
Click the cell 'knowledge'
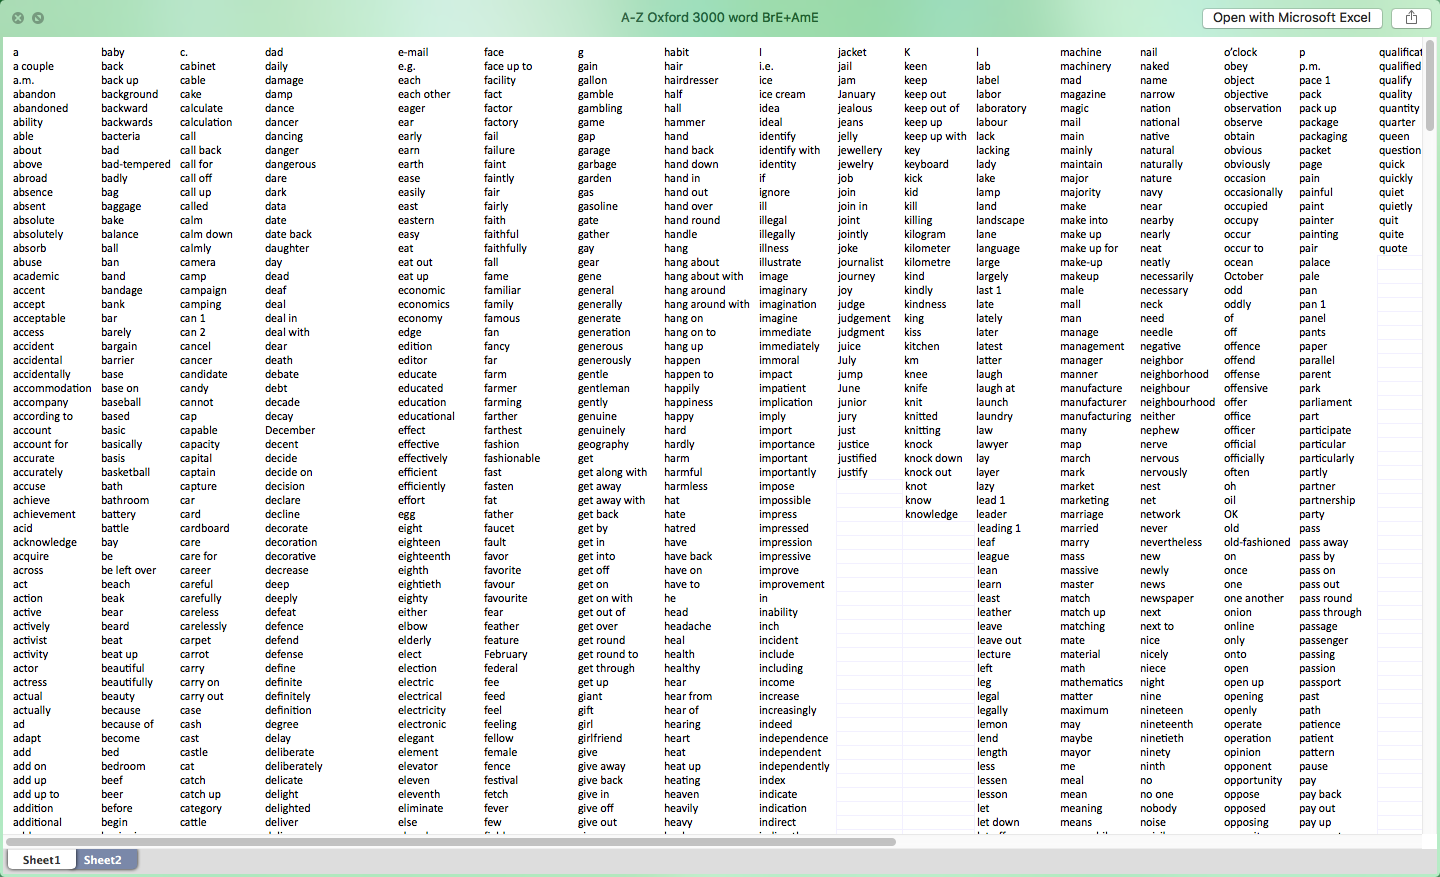coord(931,514)
